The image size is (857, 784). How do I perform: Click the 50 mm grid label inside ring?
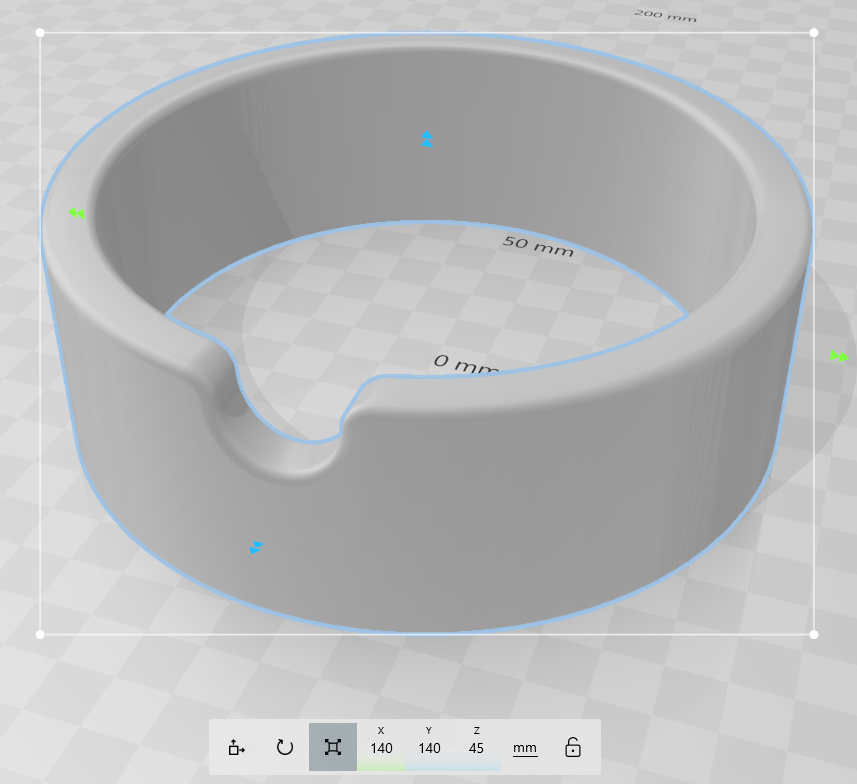click(538, 245)
